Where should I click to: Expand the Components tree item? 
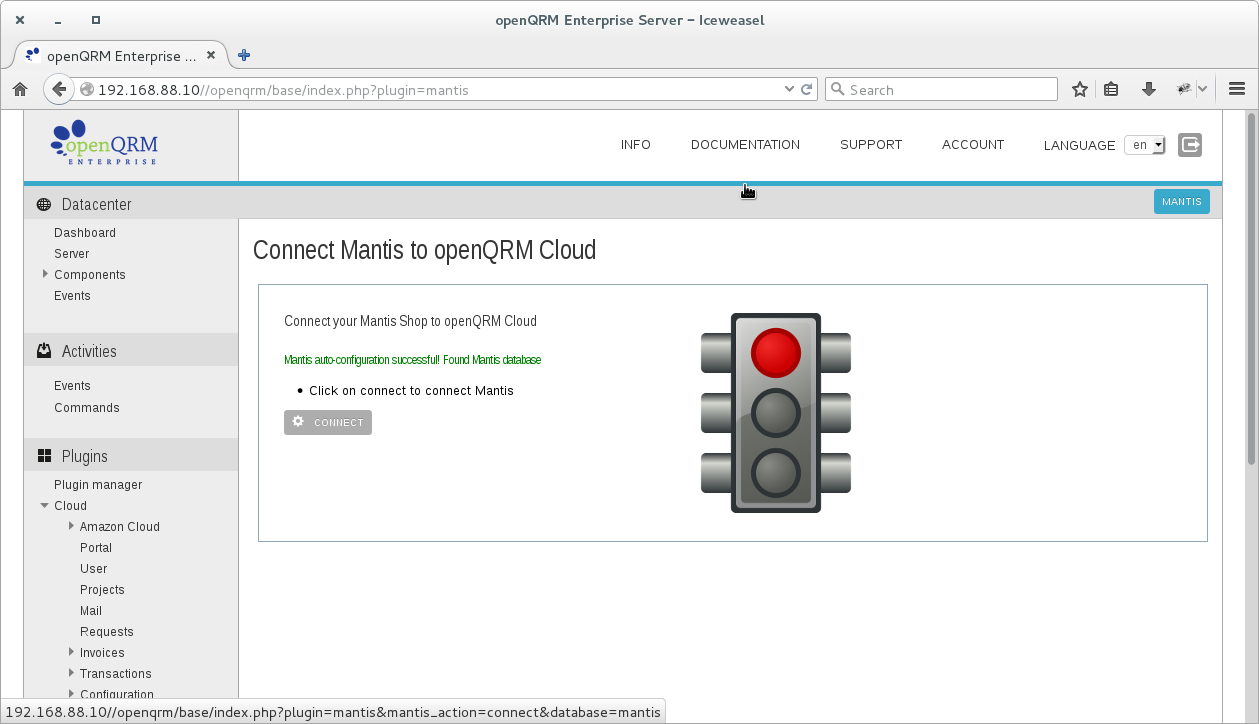point(45,274)
